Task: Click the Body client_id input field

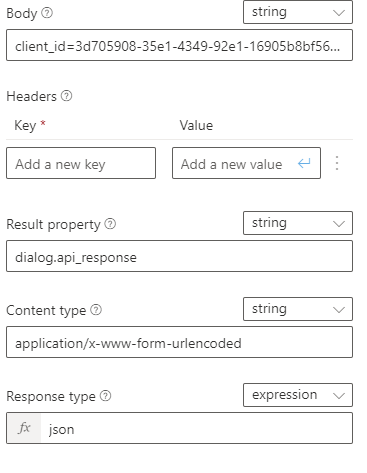Action: [179, 45]
